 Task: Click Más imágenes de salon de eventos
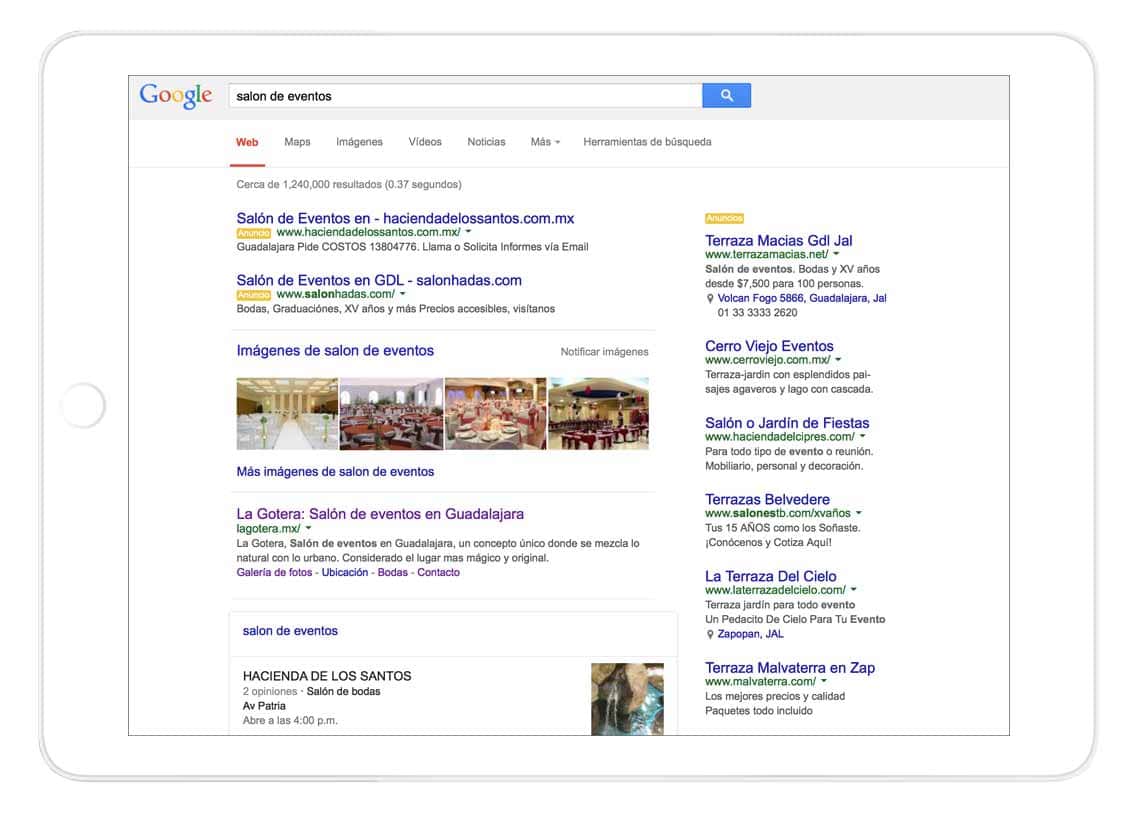coord(335,472)
